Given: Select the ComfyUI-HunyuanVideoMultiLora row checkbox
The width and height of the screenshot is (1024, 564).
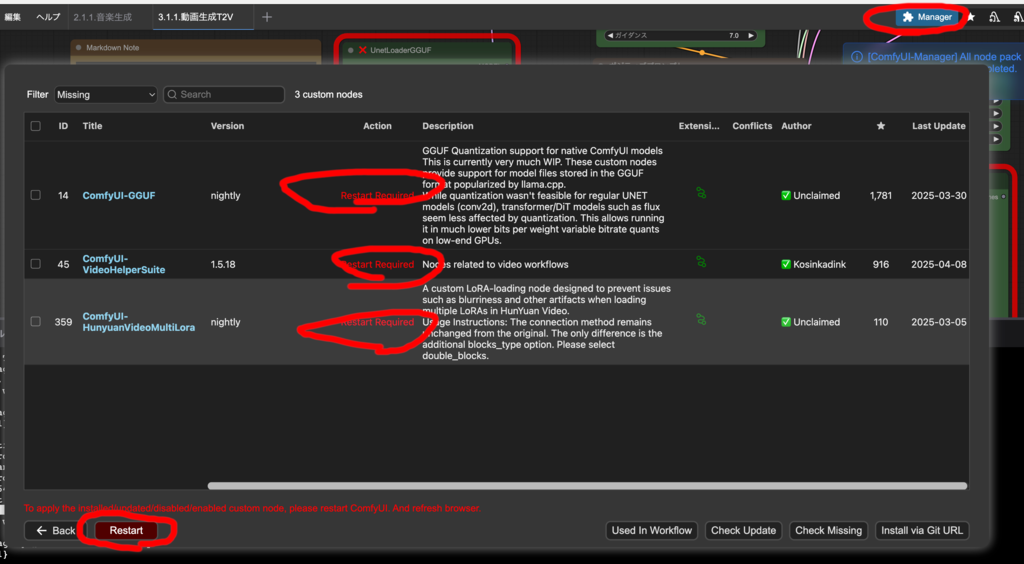Looking at the screenshot, I should pyautogui.click(x=36, y=322).
